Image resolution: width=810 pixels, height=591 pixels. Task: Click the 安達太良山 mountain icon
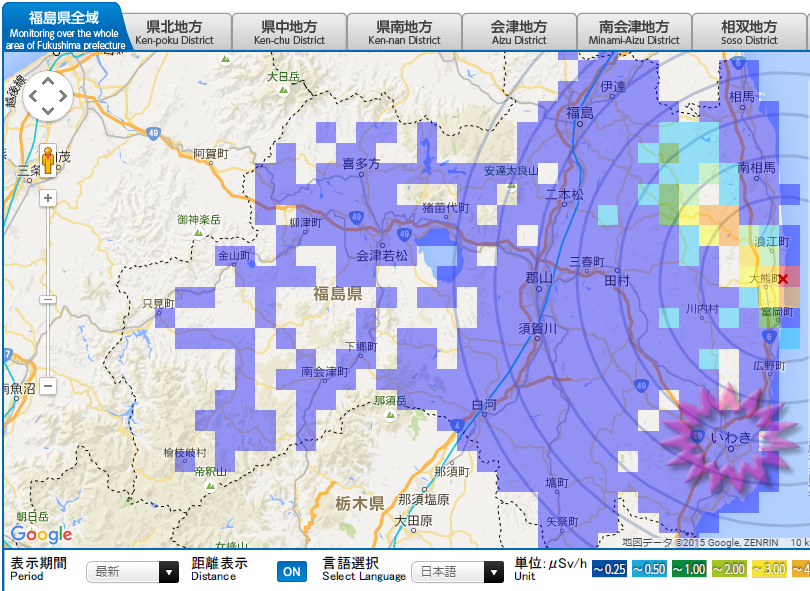tap(511, 184)
